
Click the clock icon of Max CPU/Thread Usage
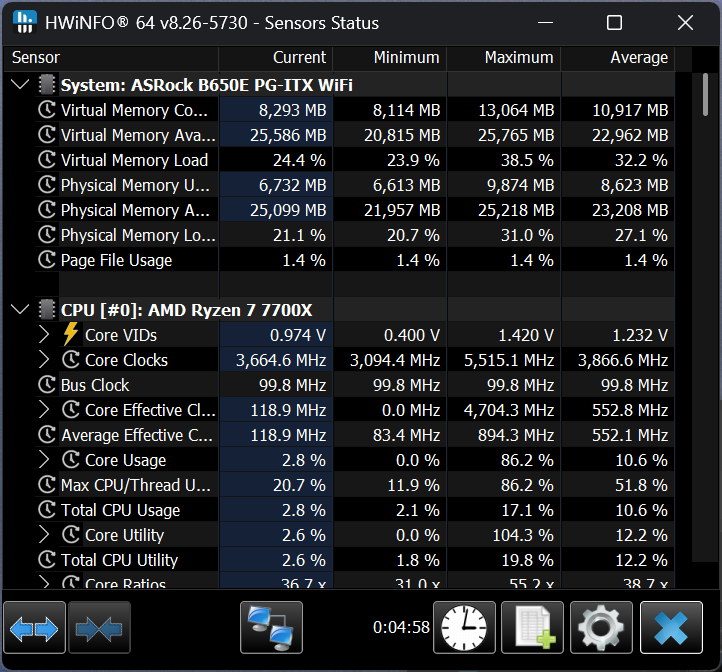(47, 485)
